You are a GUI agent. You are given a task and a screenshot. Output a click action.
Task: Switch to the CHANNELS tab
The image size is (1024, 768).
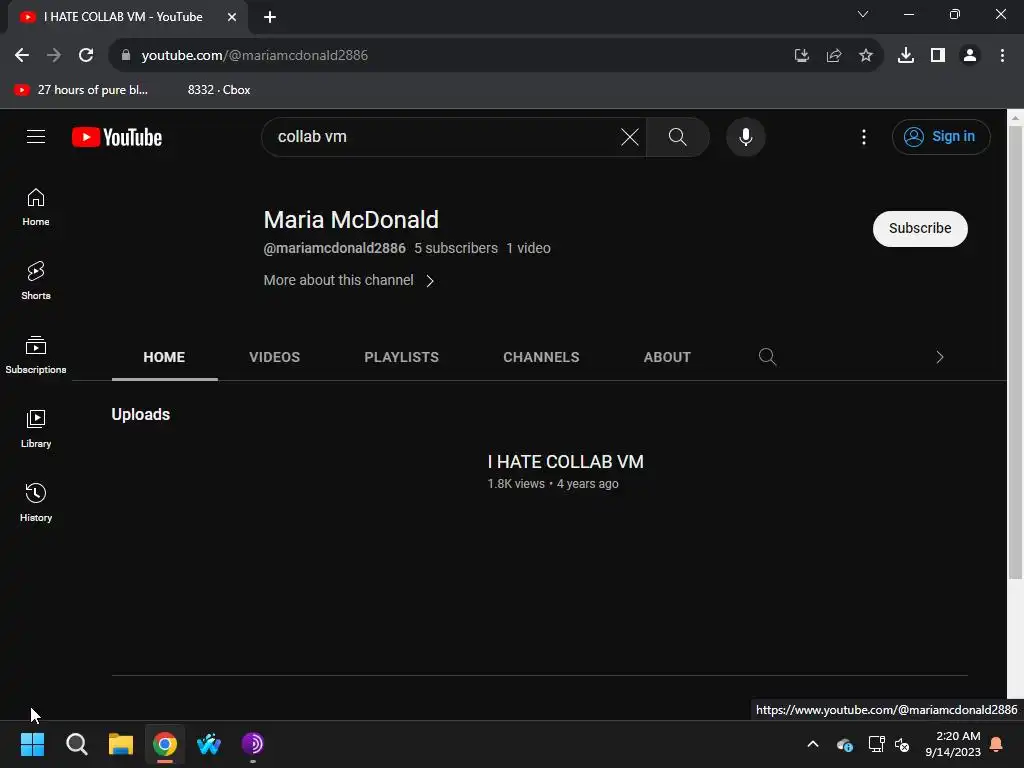pos(541,357)
